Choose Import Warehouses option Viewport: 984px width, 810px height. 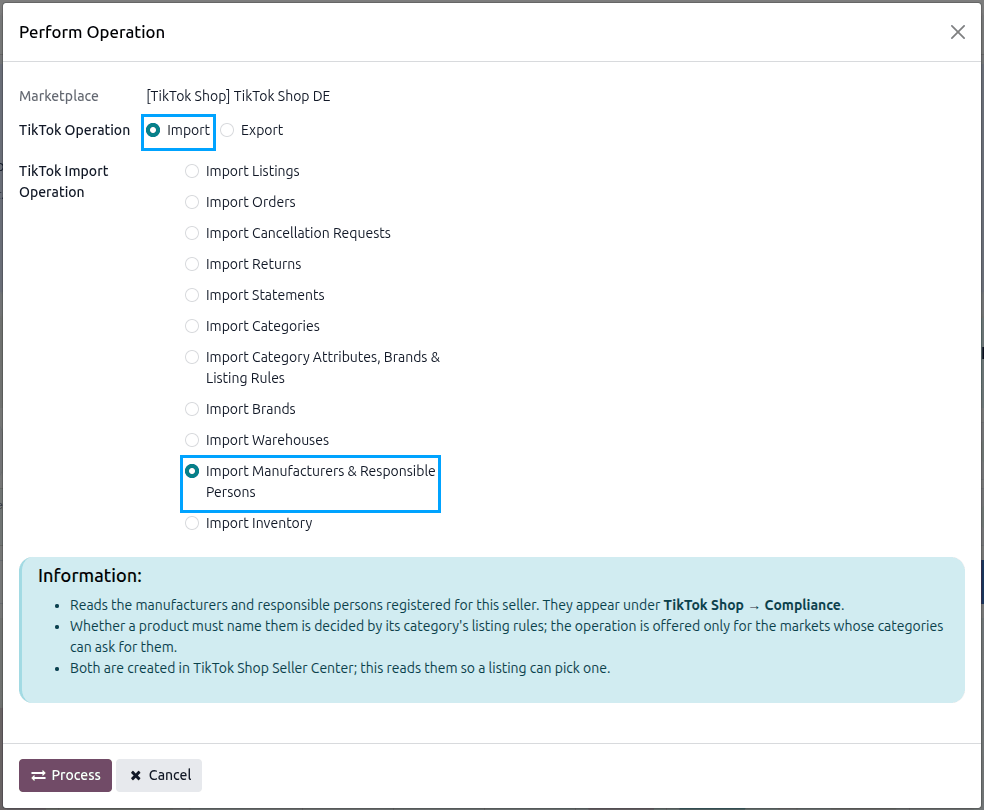(x=192, y=440)
